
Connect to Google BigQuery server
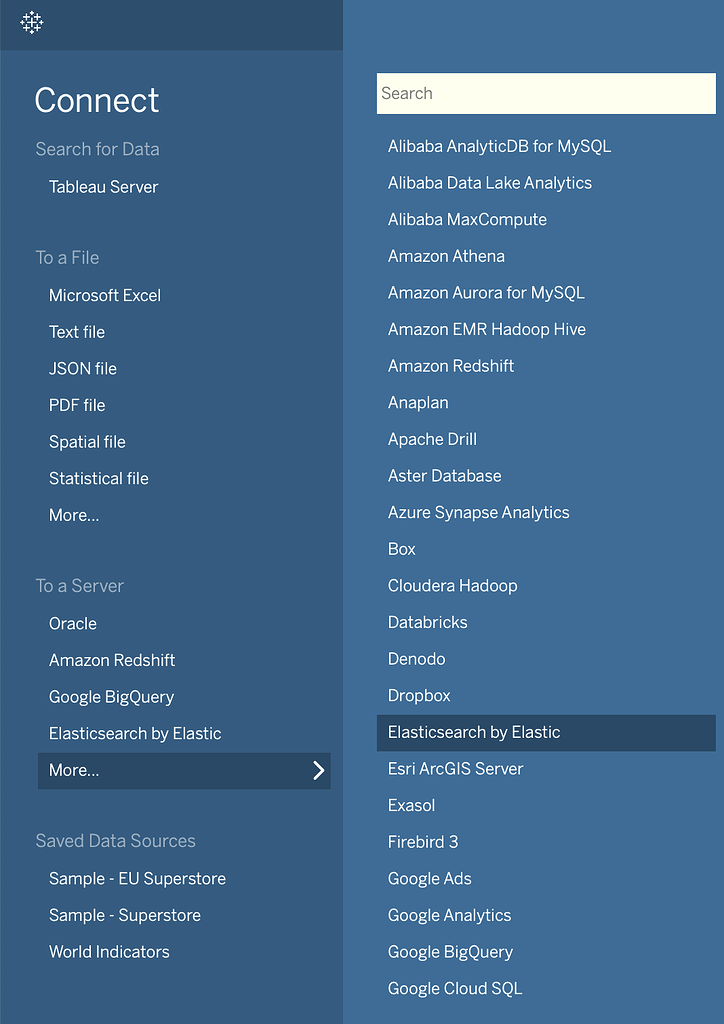click(111, 696)
